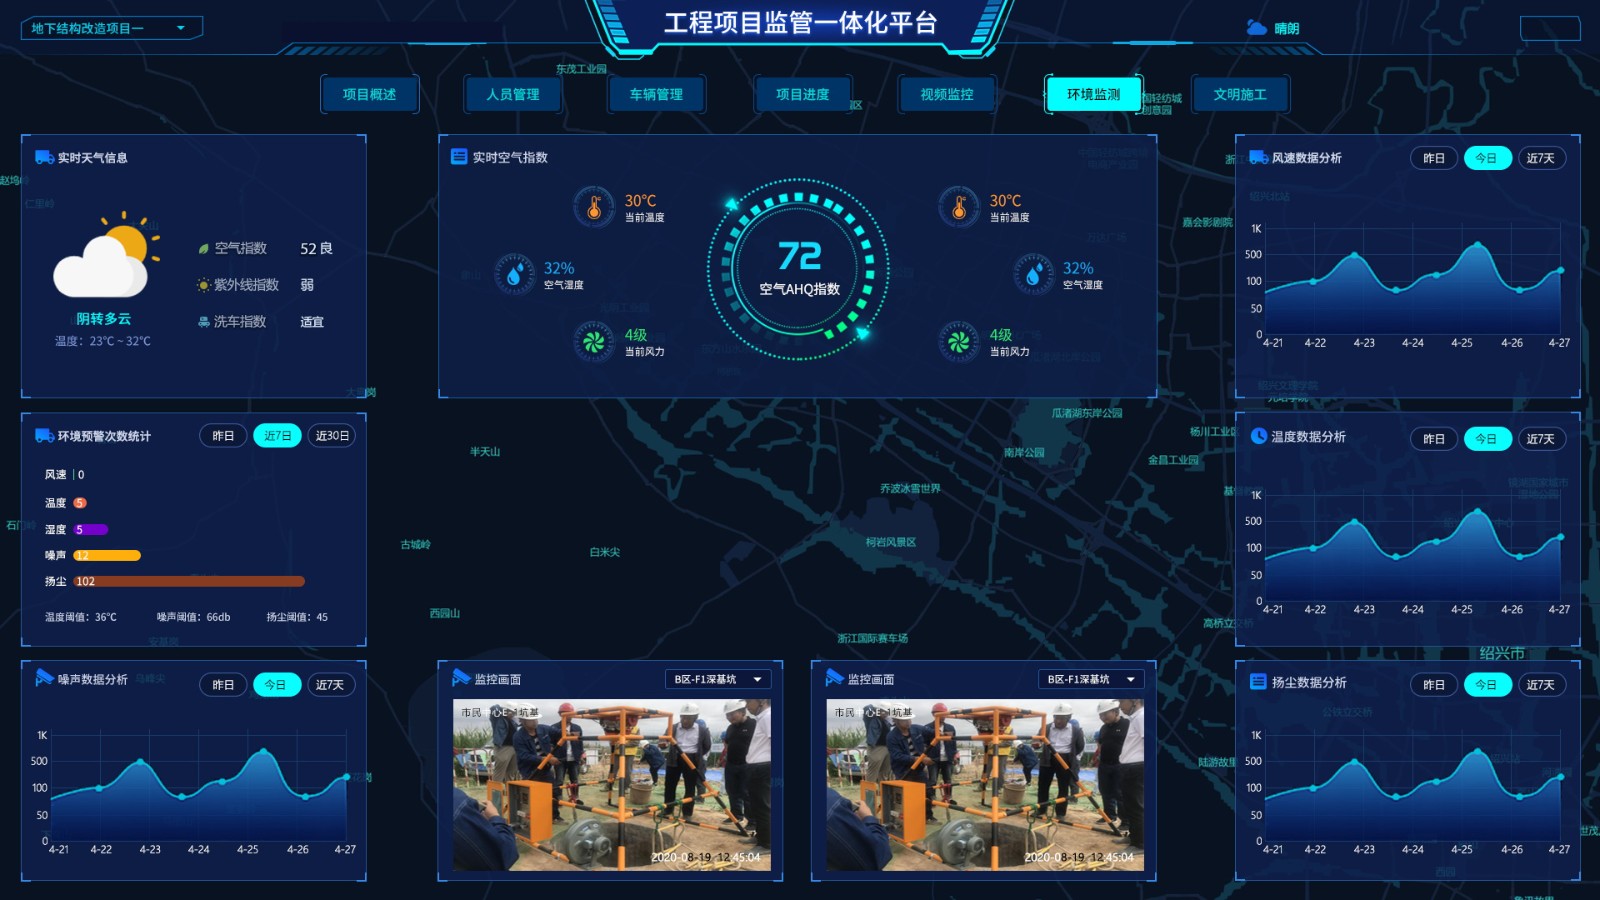
Task: Click the left thermometer 当前温度 icon
Action: point(594,207)
